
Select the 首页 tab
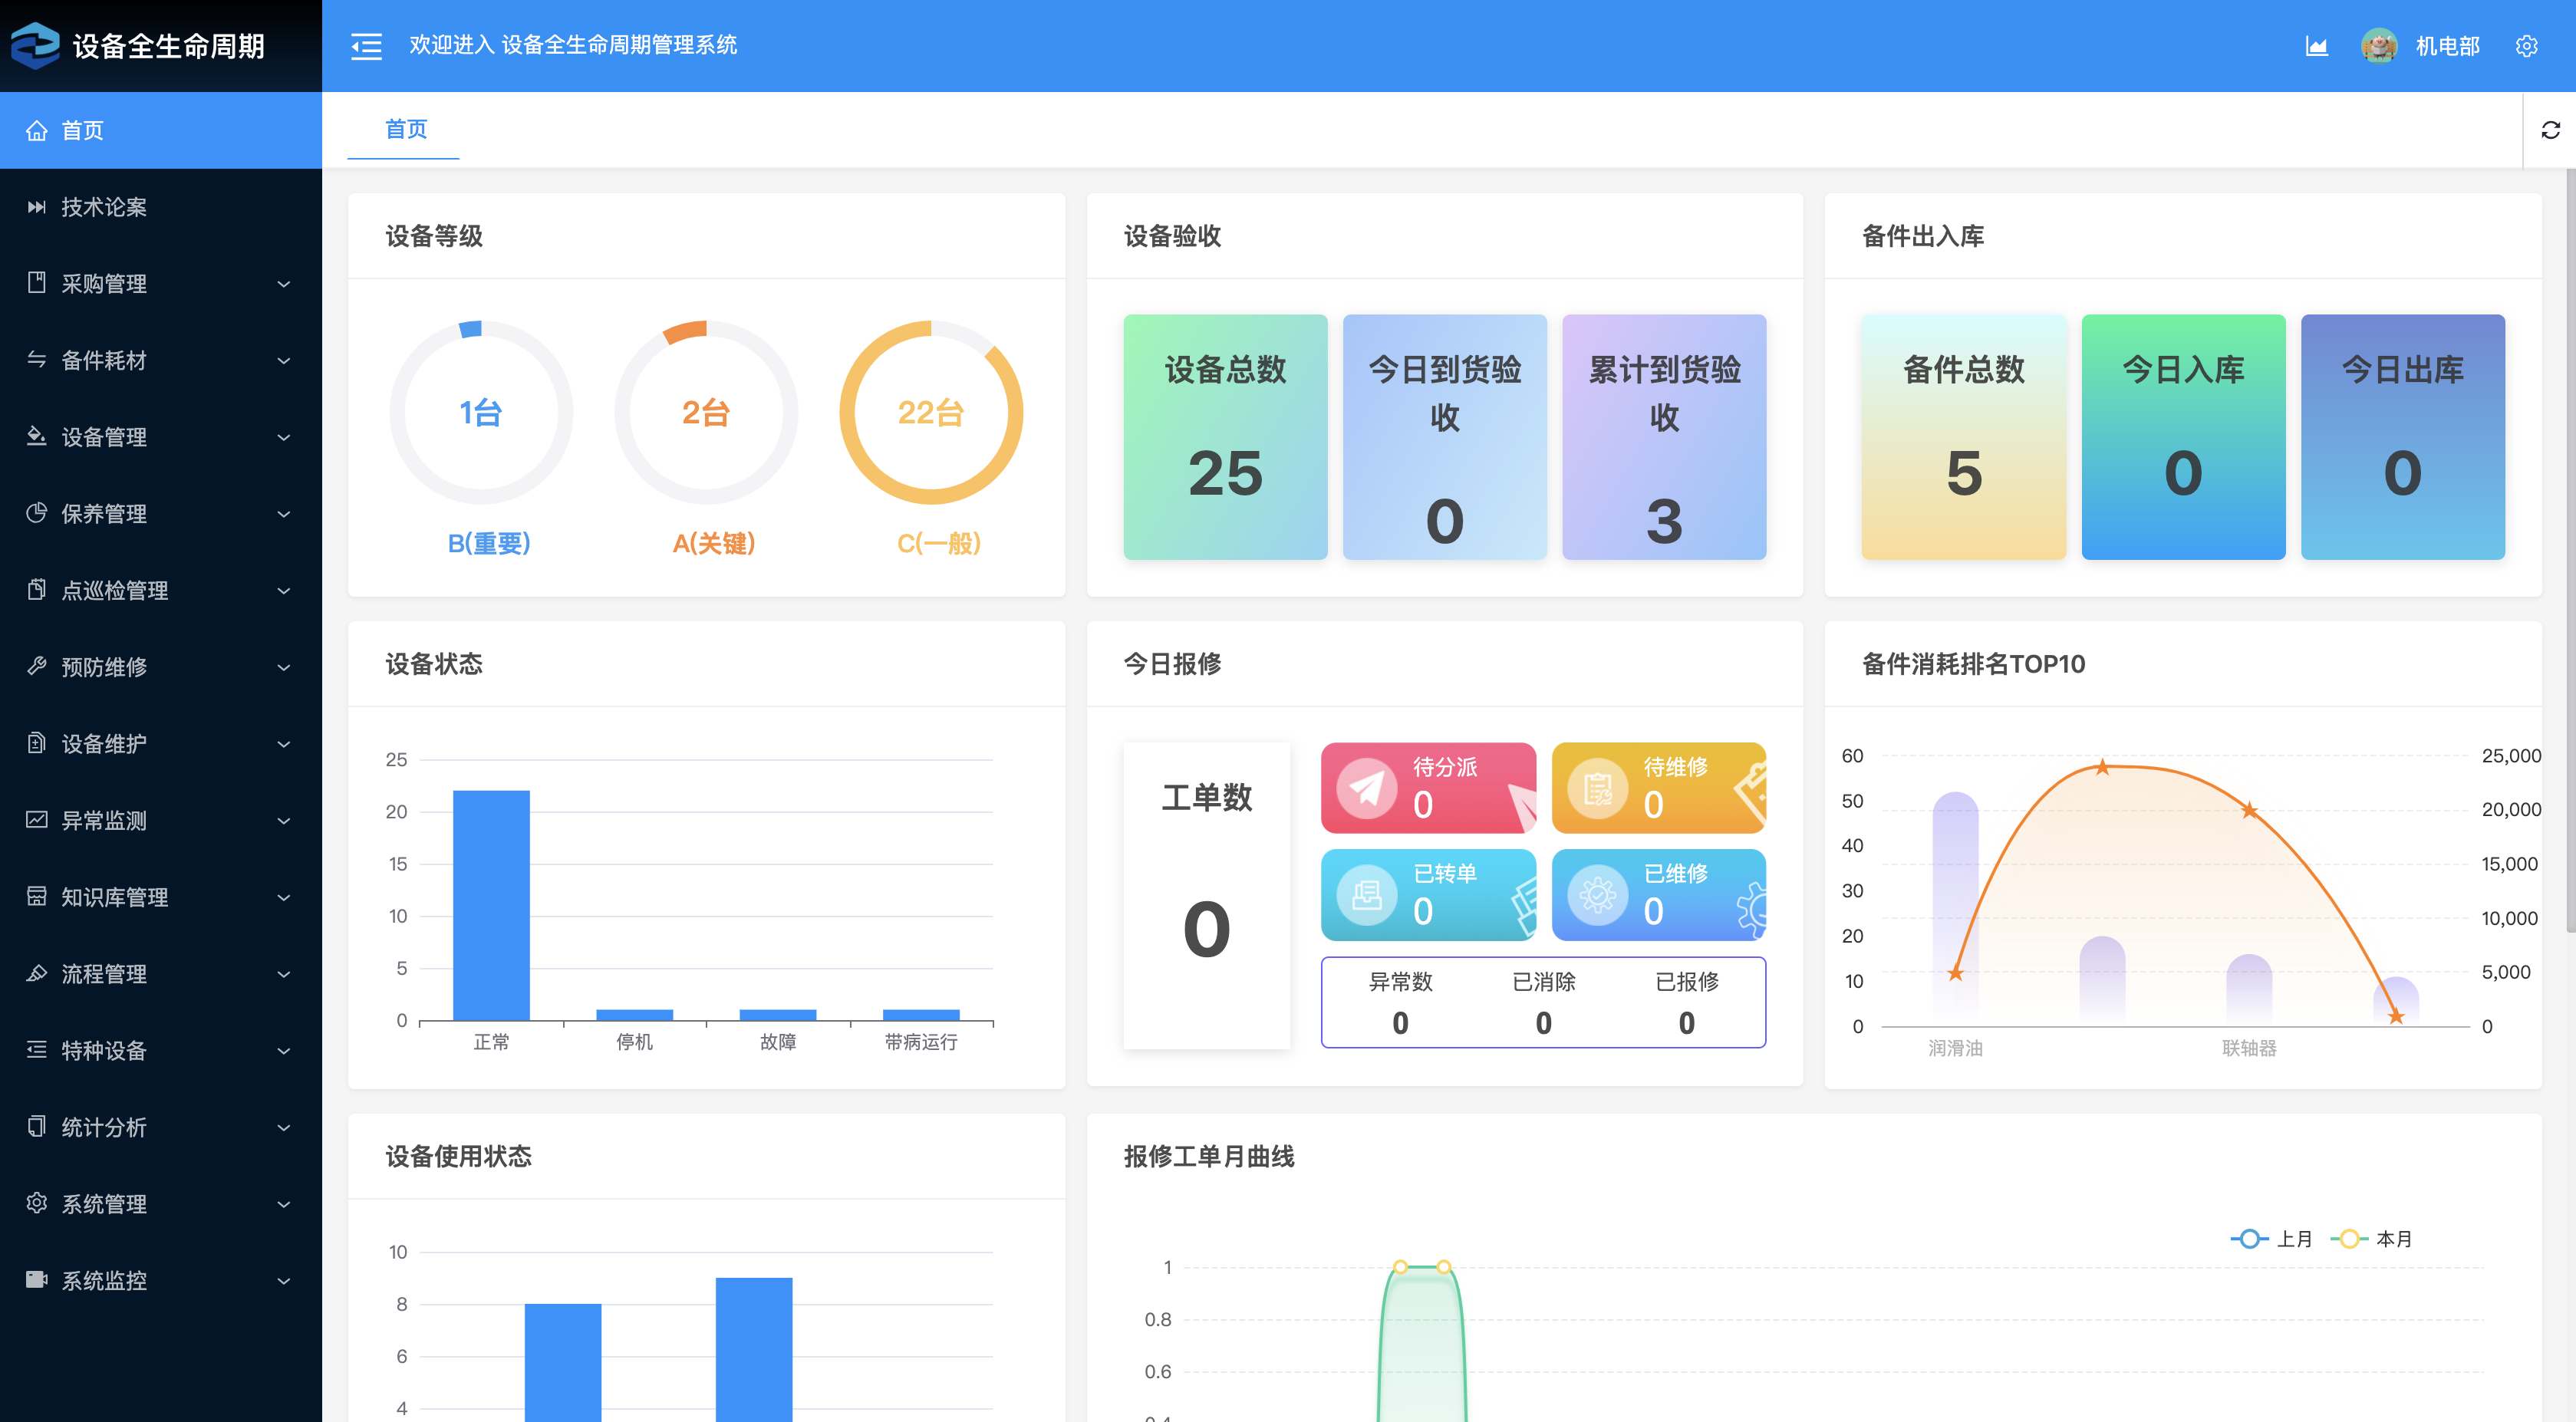405,129
